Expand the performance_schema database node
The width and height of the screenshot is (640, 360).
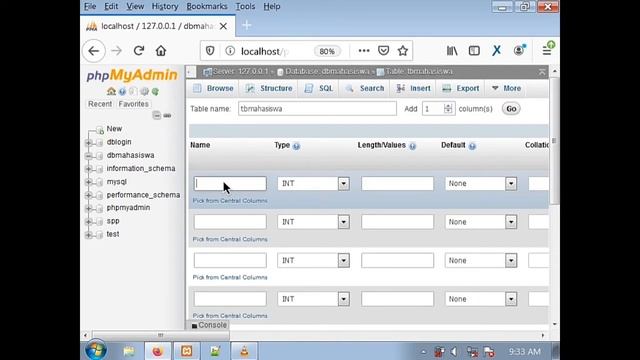click(x=88, y=195)
